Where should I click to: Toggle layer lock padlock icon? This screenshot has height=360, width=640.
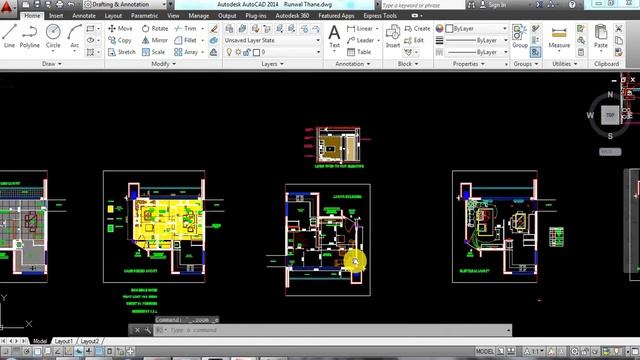pyautogui.click(x=247, y=52)
